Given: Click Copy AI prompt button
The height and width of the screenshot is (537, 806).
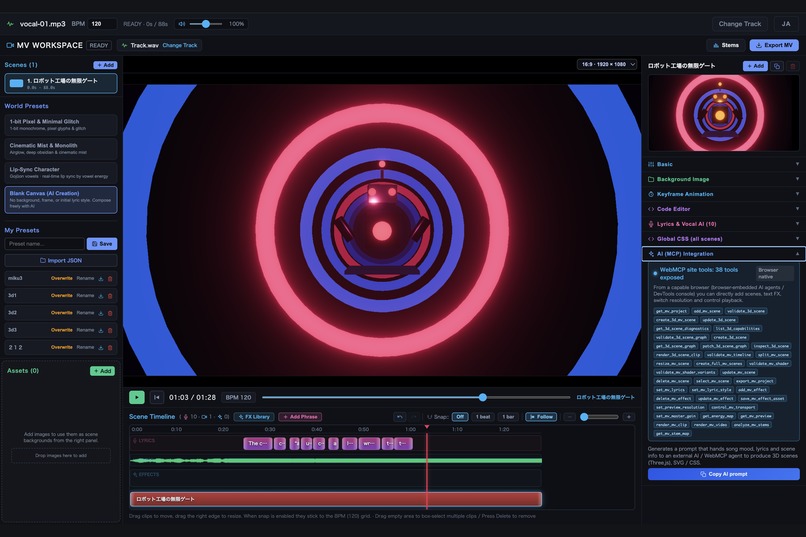Looking at the screenshot, I should coord(723,474).
